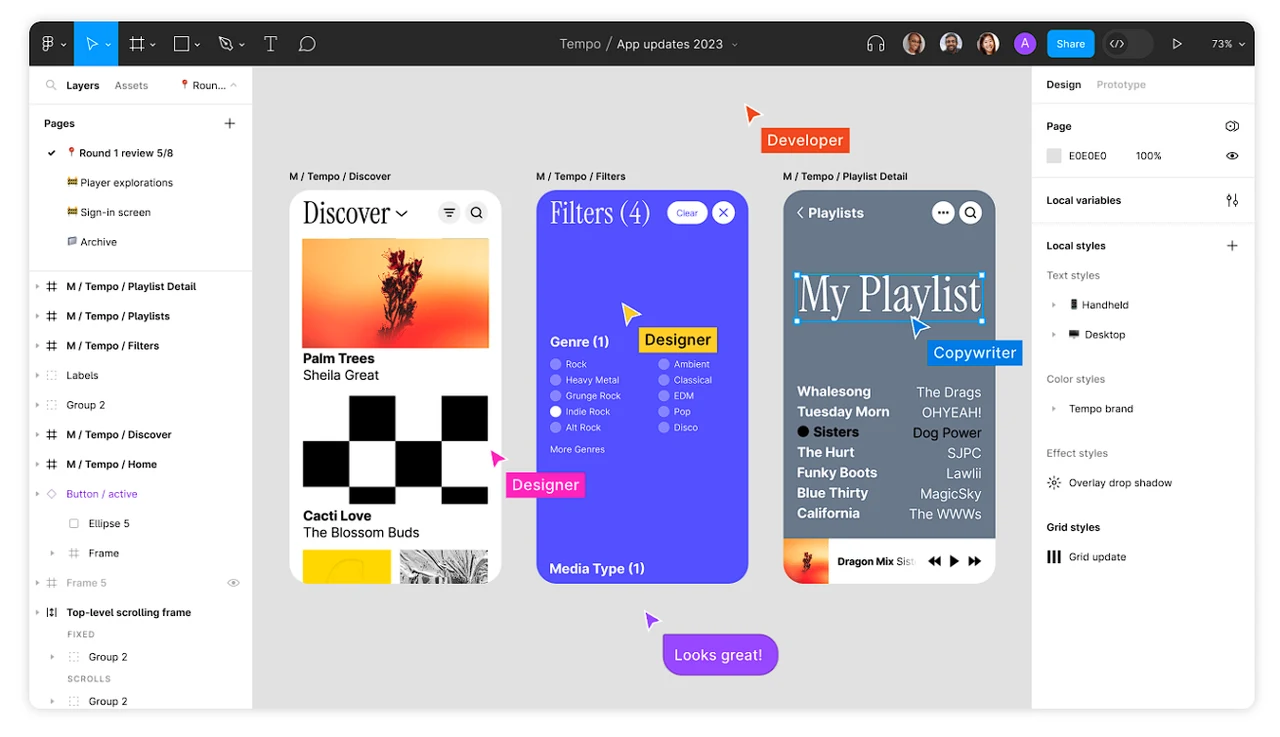Select the Button / active layer
1280x737 pixels.
point(102,494)
